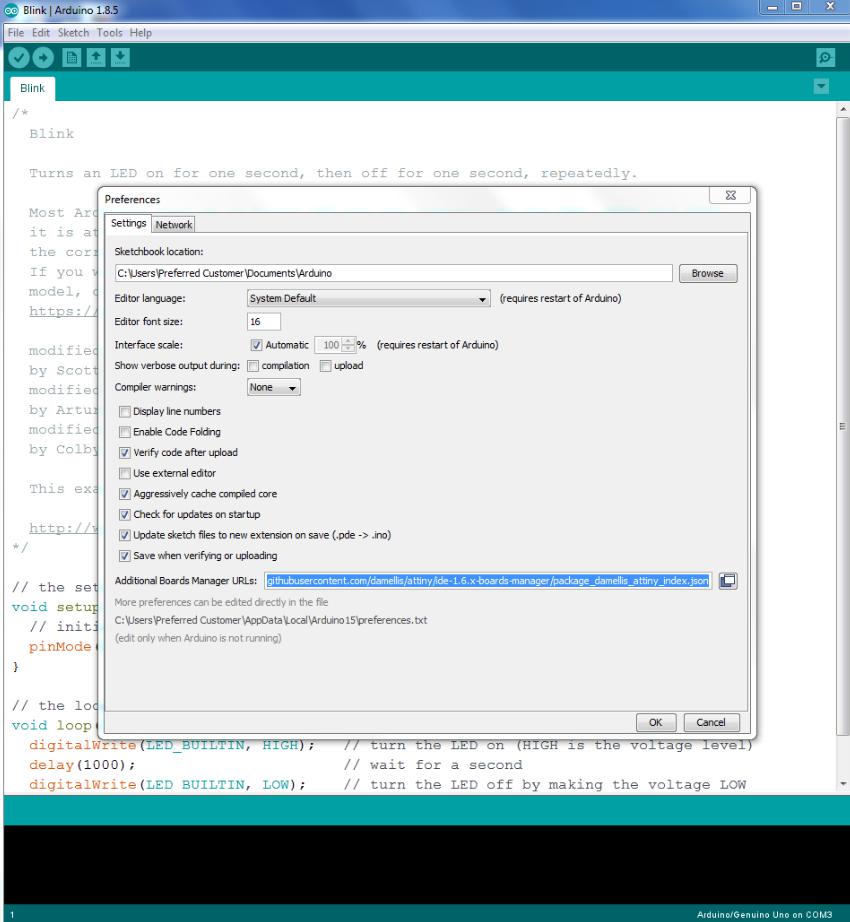Create a new sketch with the New icon
This screenshot has width=850, height=922.
tap(72, 58)
